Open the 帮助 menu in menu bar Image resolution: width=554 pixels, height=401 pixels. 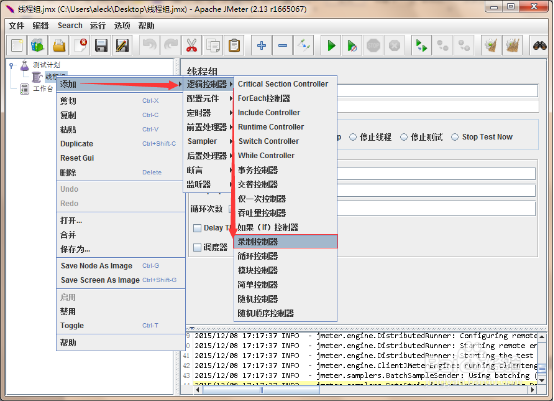(146, 26)
